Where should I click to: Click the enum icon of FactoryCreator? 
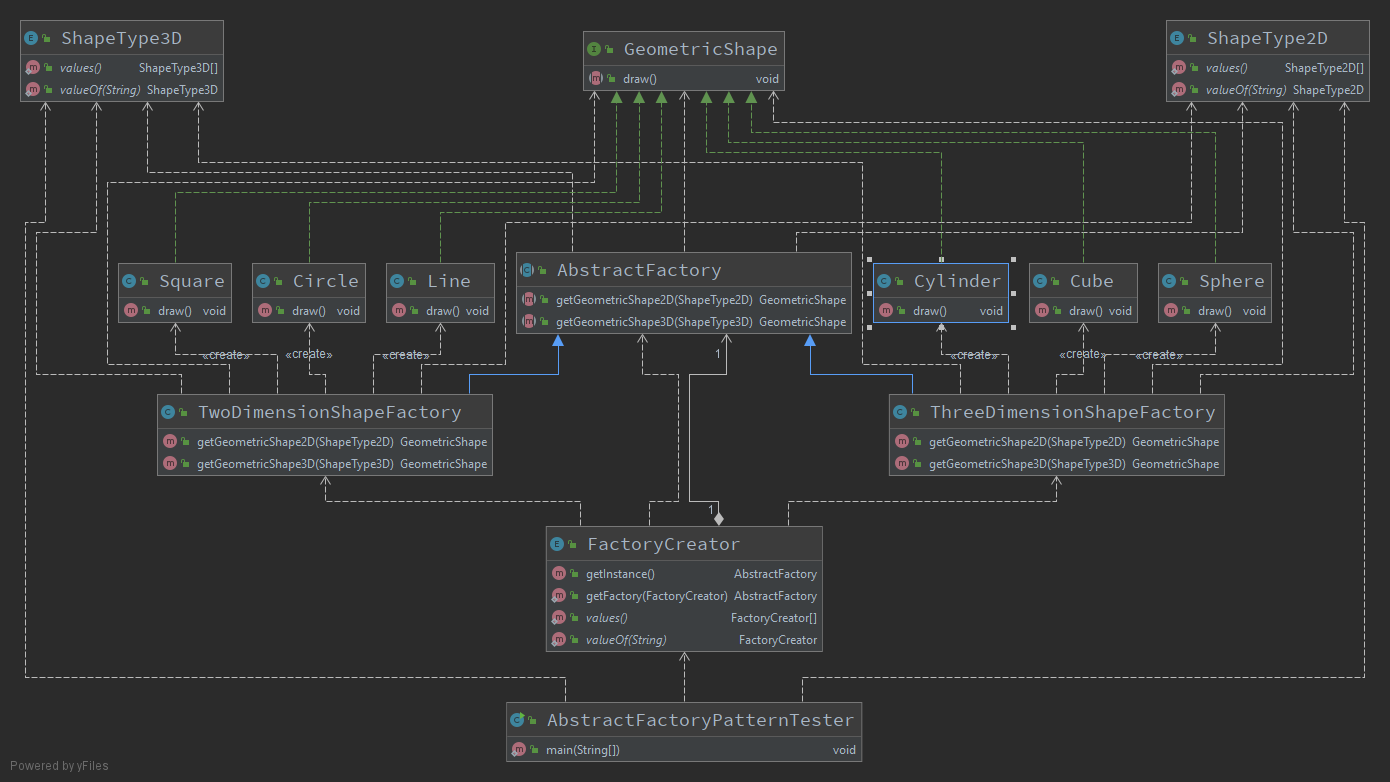[x=557, y=543]
